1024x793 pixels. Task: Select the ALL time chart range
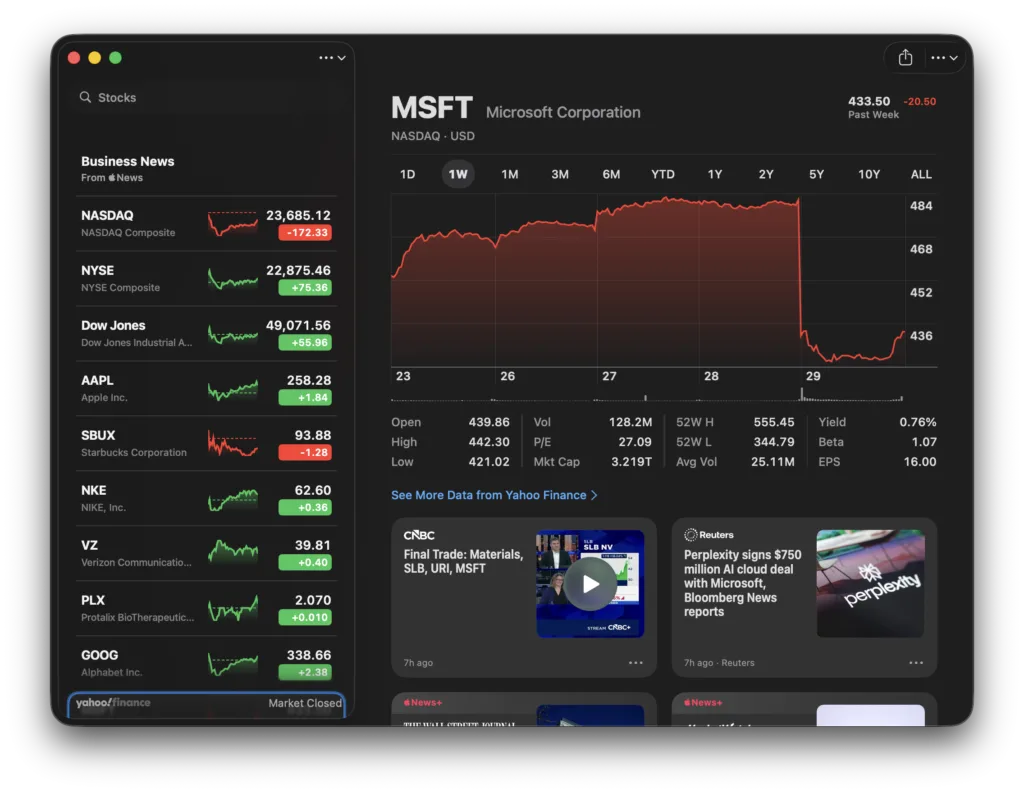click(x=921, y=174)
